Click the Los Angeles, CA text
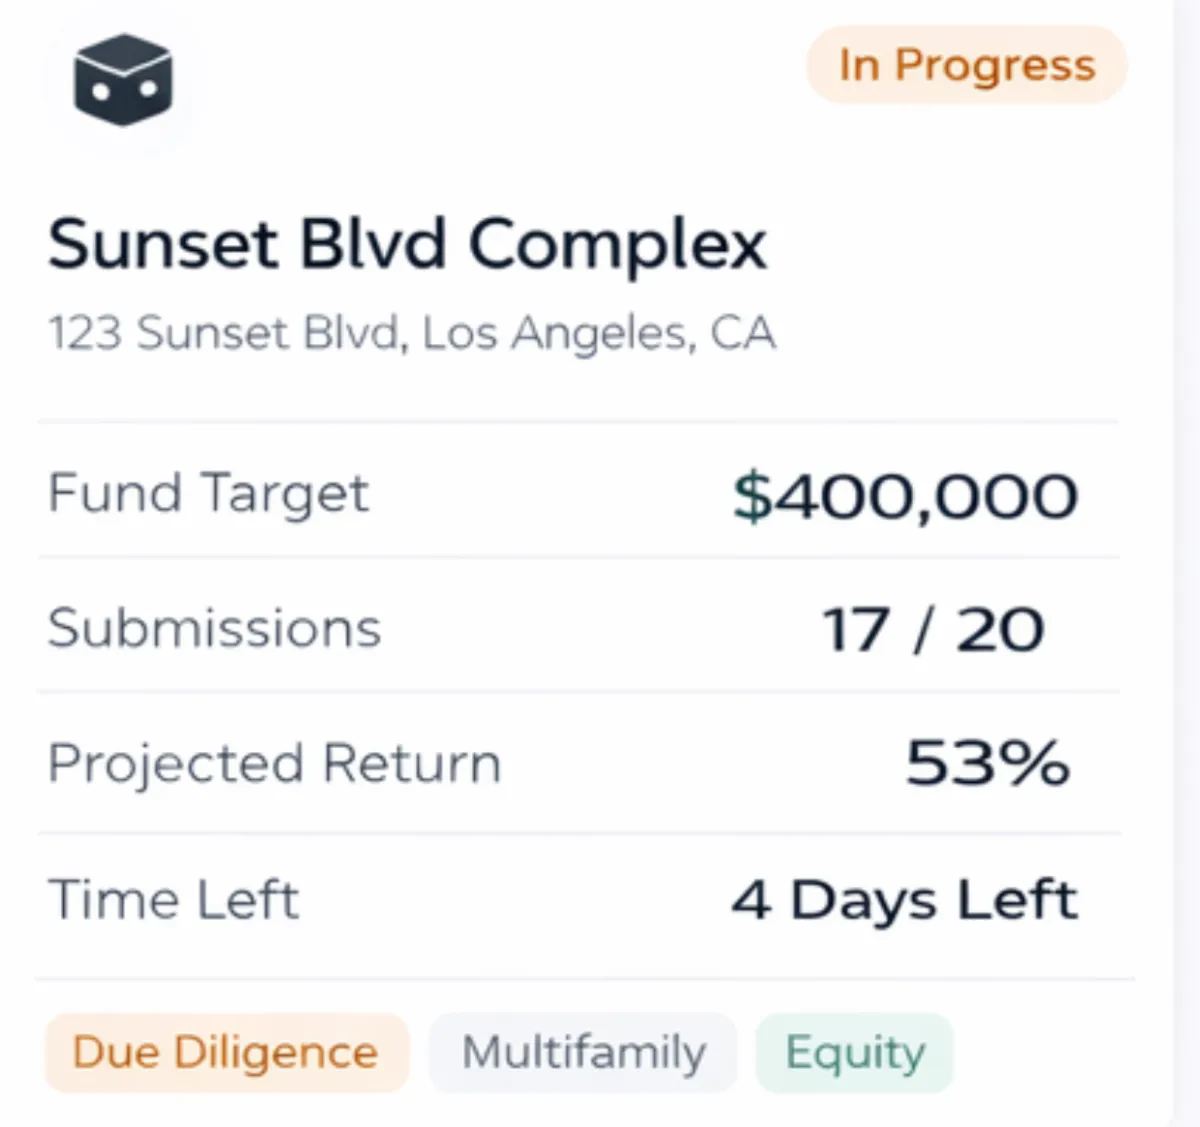This screenshot has width=1200, height=1127. pos(599,333)
